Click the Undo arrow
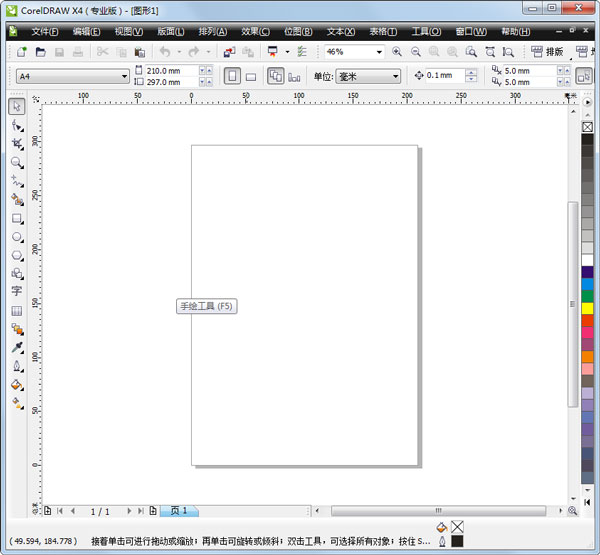Screen dimensions: 600x555 click(x=165, y=52)
